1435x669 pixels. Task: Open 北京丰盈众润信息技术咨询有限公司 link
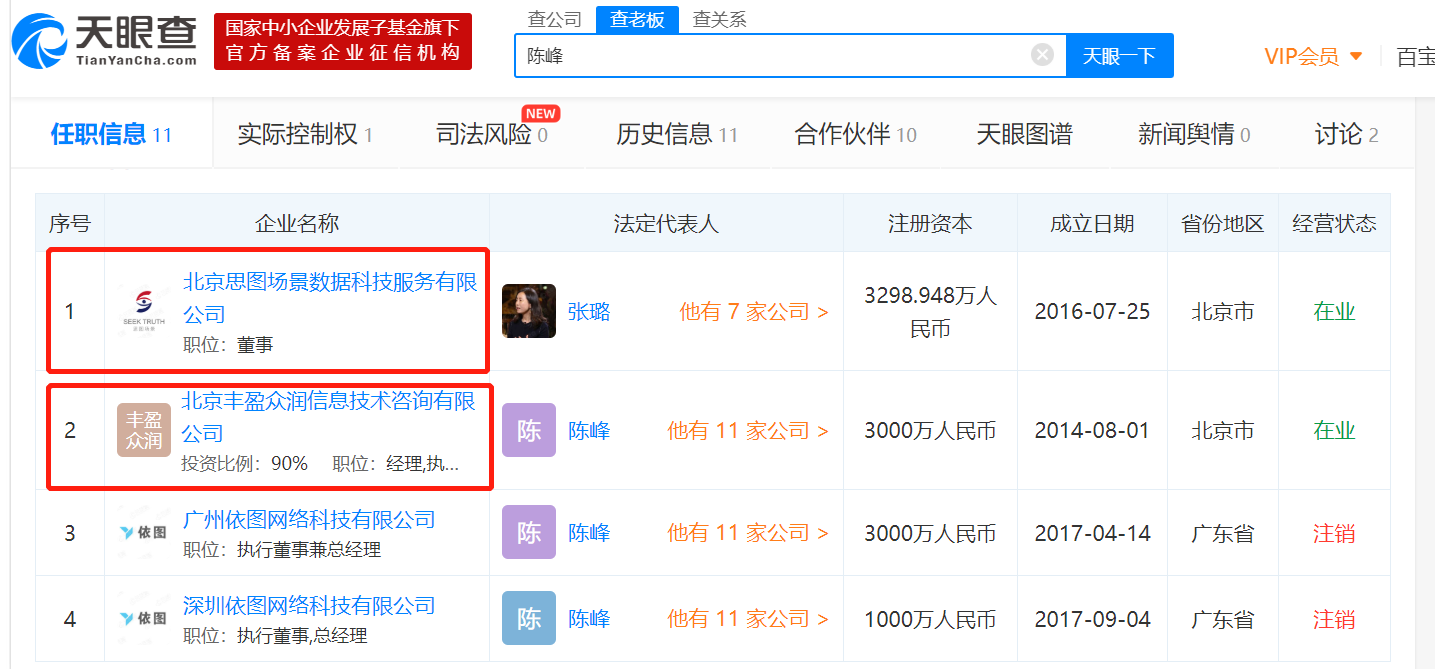(329, 417)
